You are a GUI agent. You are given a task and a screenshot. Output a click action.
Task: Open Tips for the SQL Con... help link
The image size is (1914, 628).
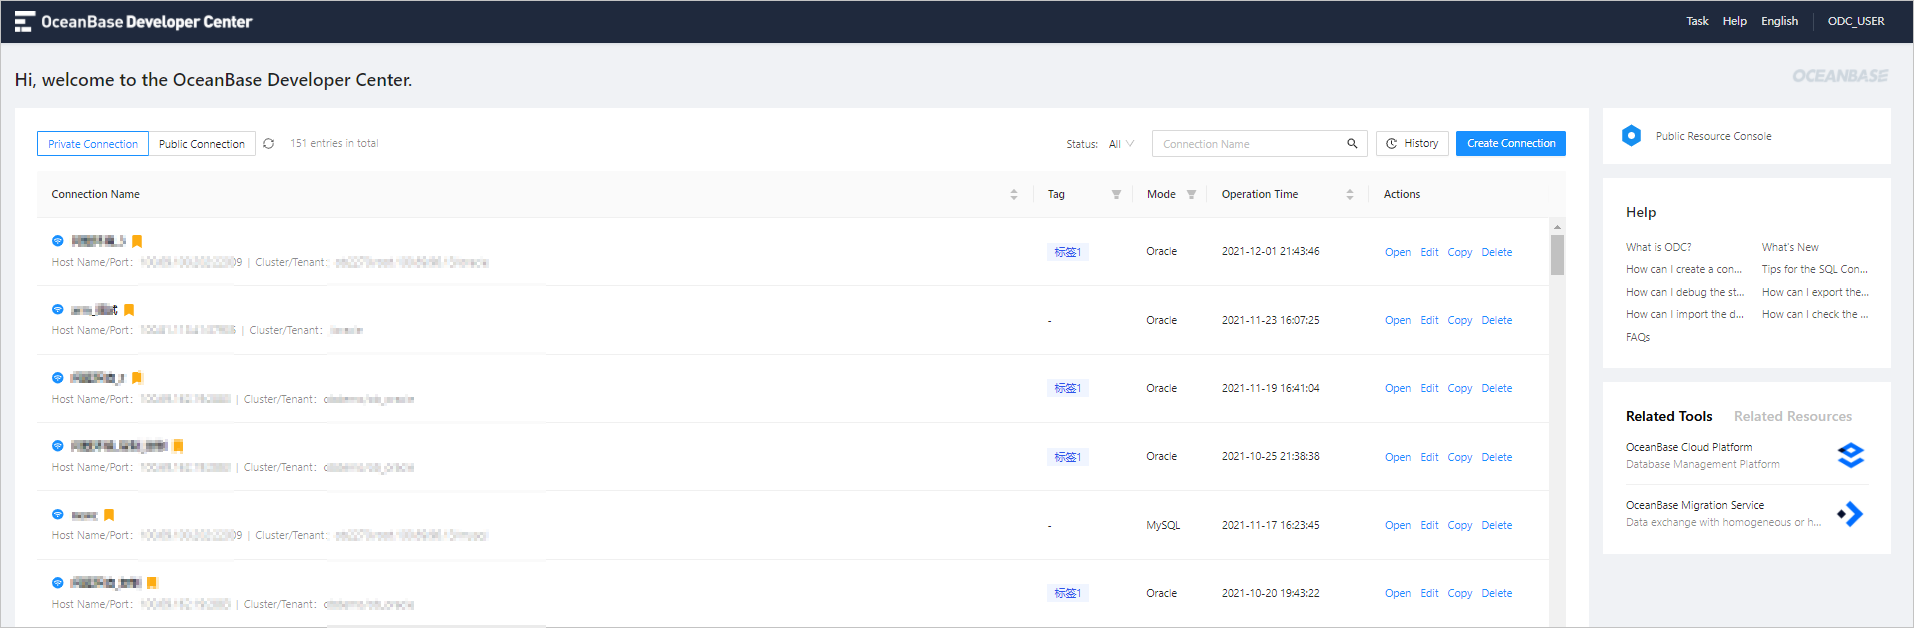[1815, 270]
